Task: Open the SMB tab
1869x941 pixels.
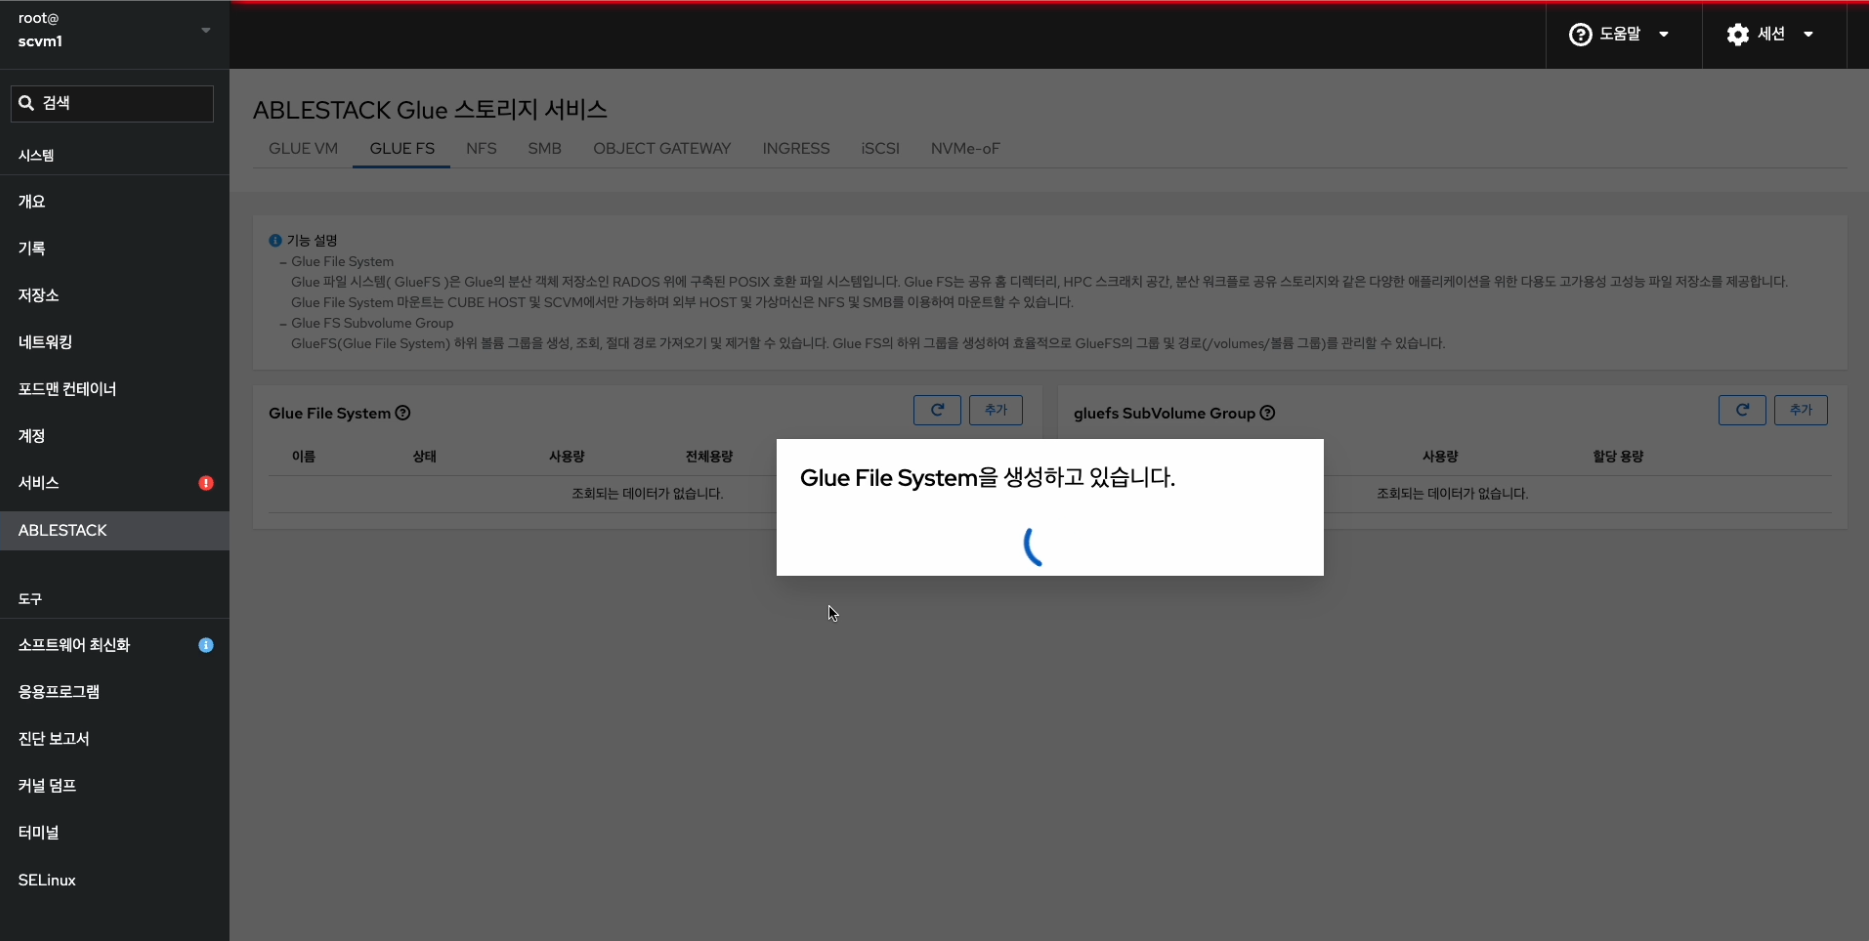Action: [545, 148]
